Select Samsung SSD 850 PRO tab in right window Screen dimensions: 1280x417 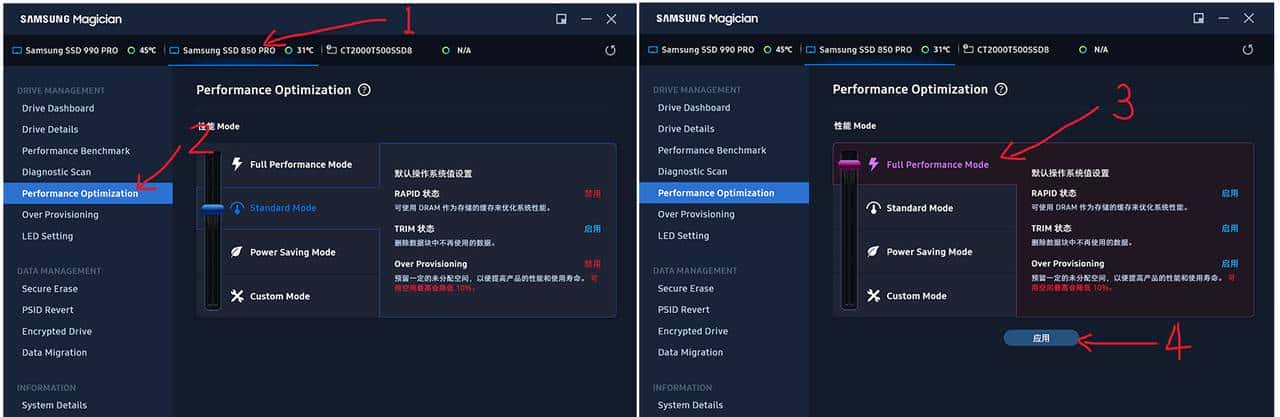pyautogui.click(x=880, y=49)
